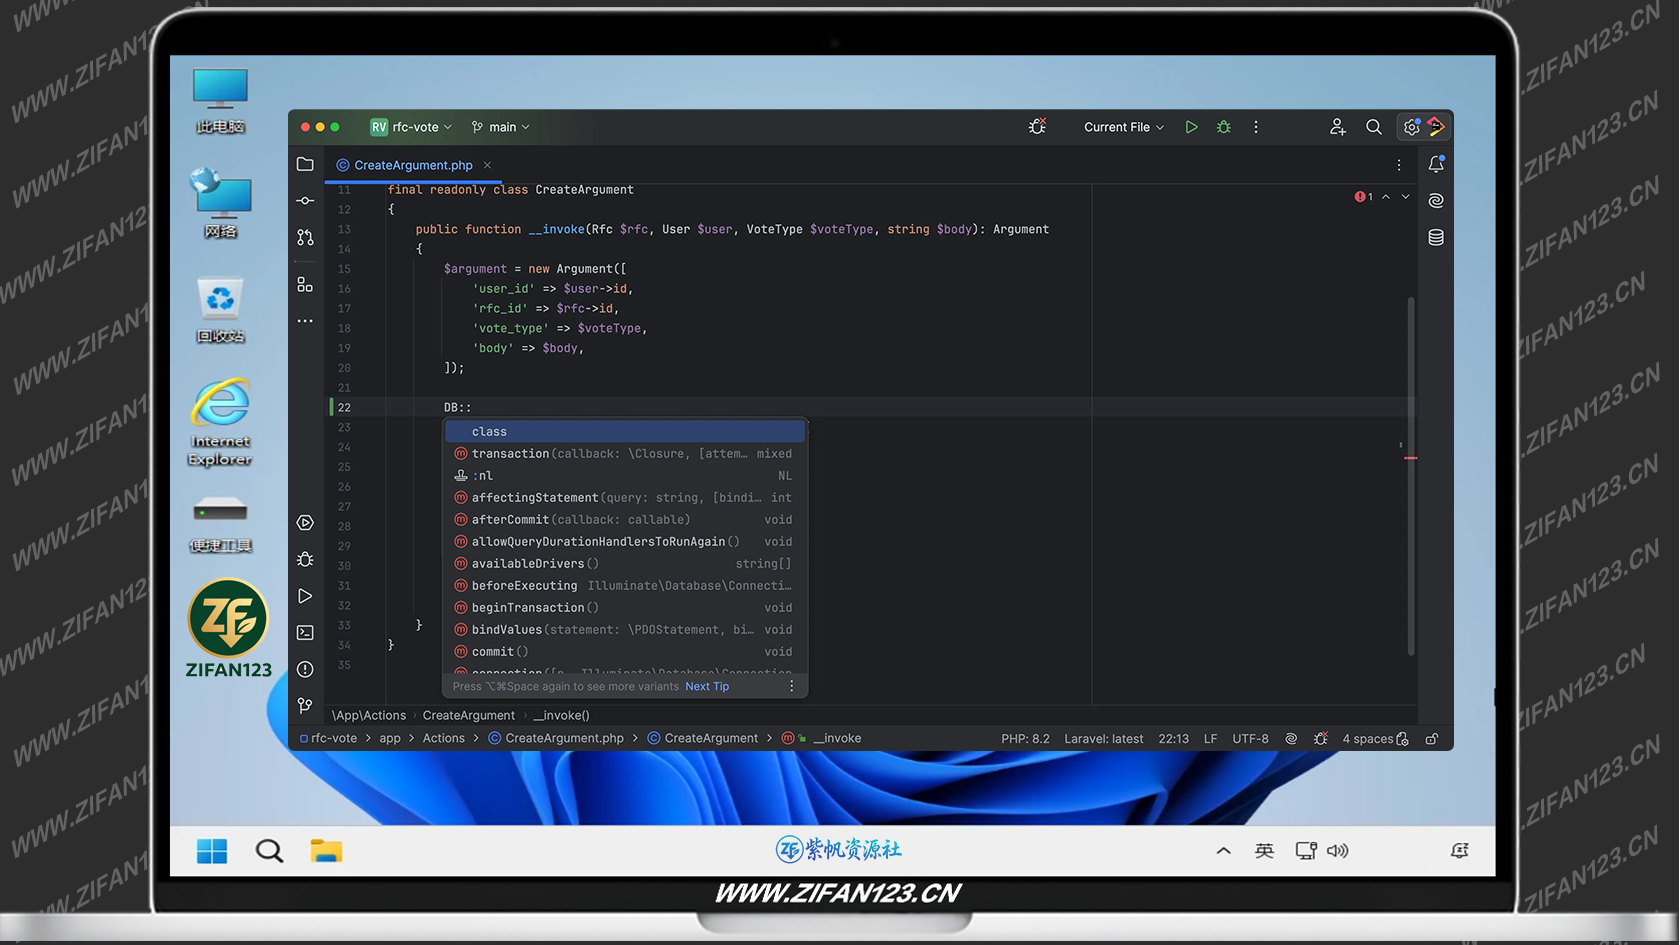This screenshot has height=945, width=1680.
Task: Open IDE settings gear icon
Action: coord(1411,127)
